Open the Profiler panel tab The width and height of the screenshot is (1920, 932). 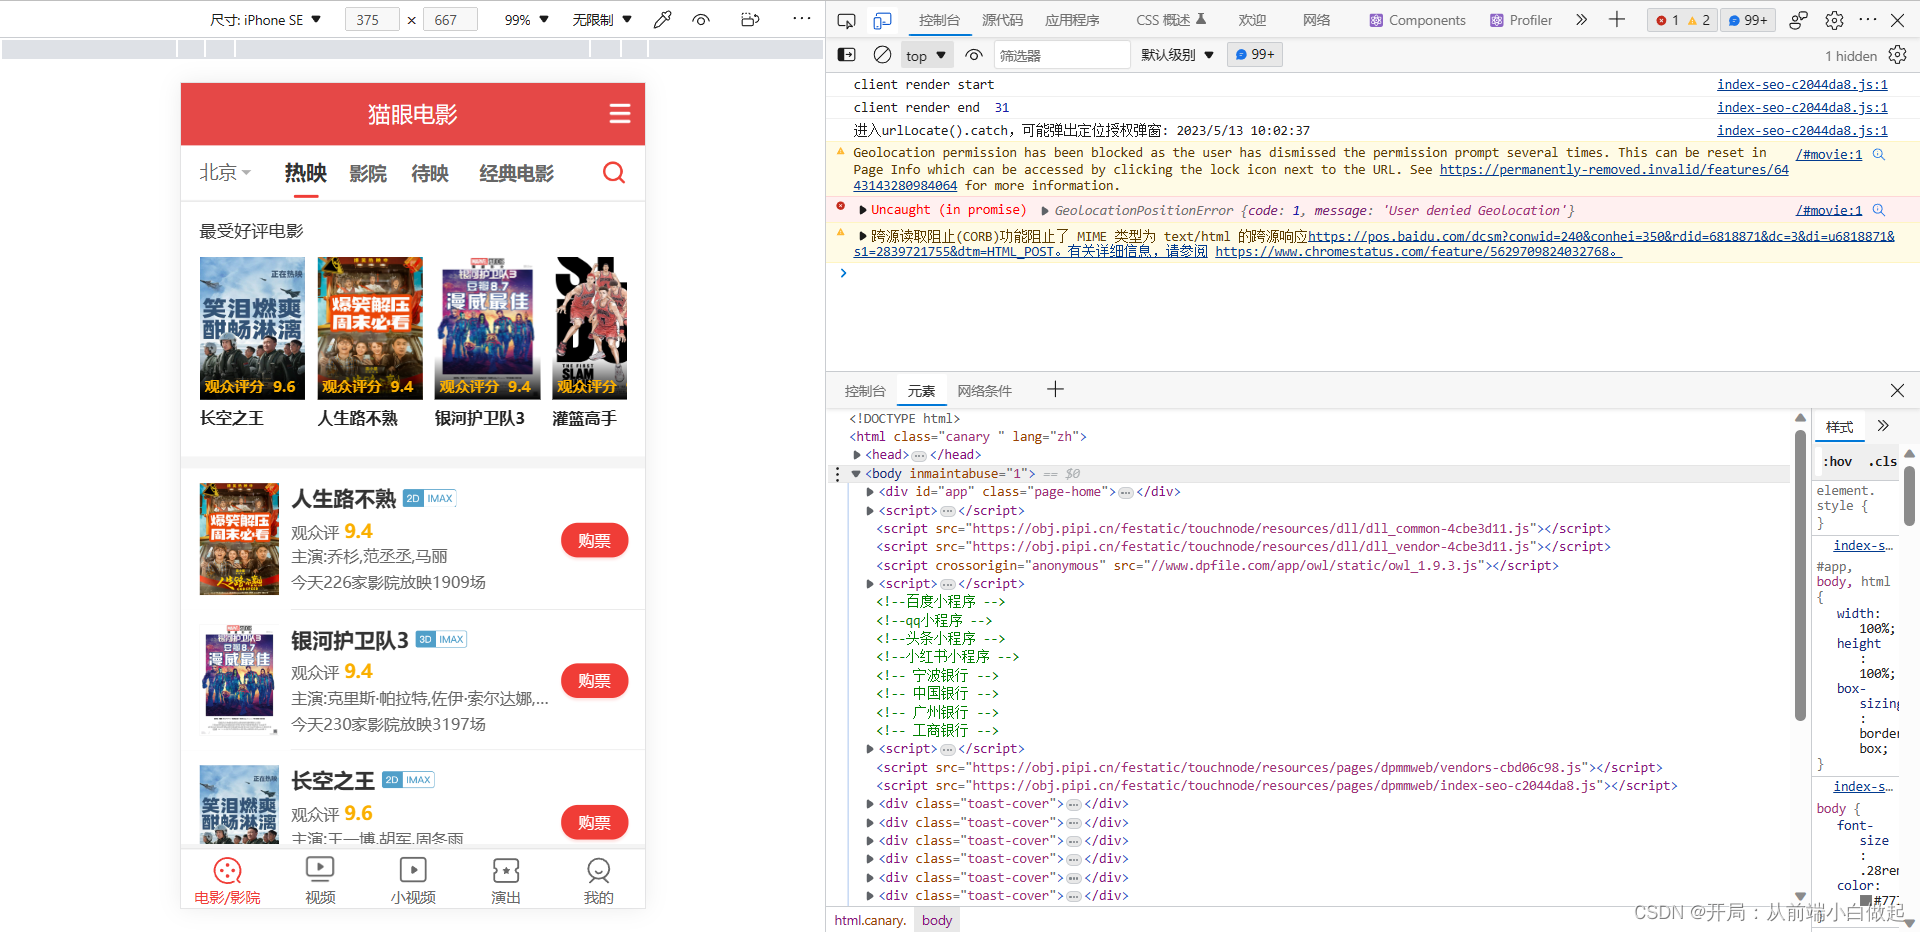point(1519,20)
